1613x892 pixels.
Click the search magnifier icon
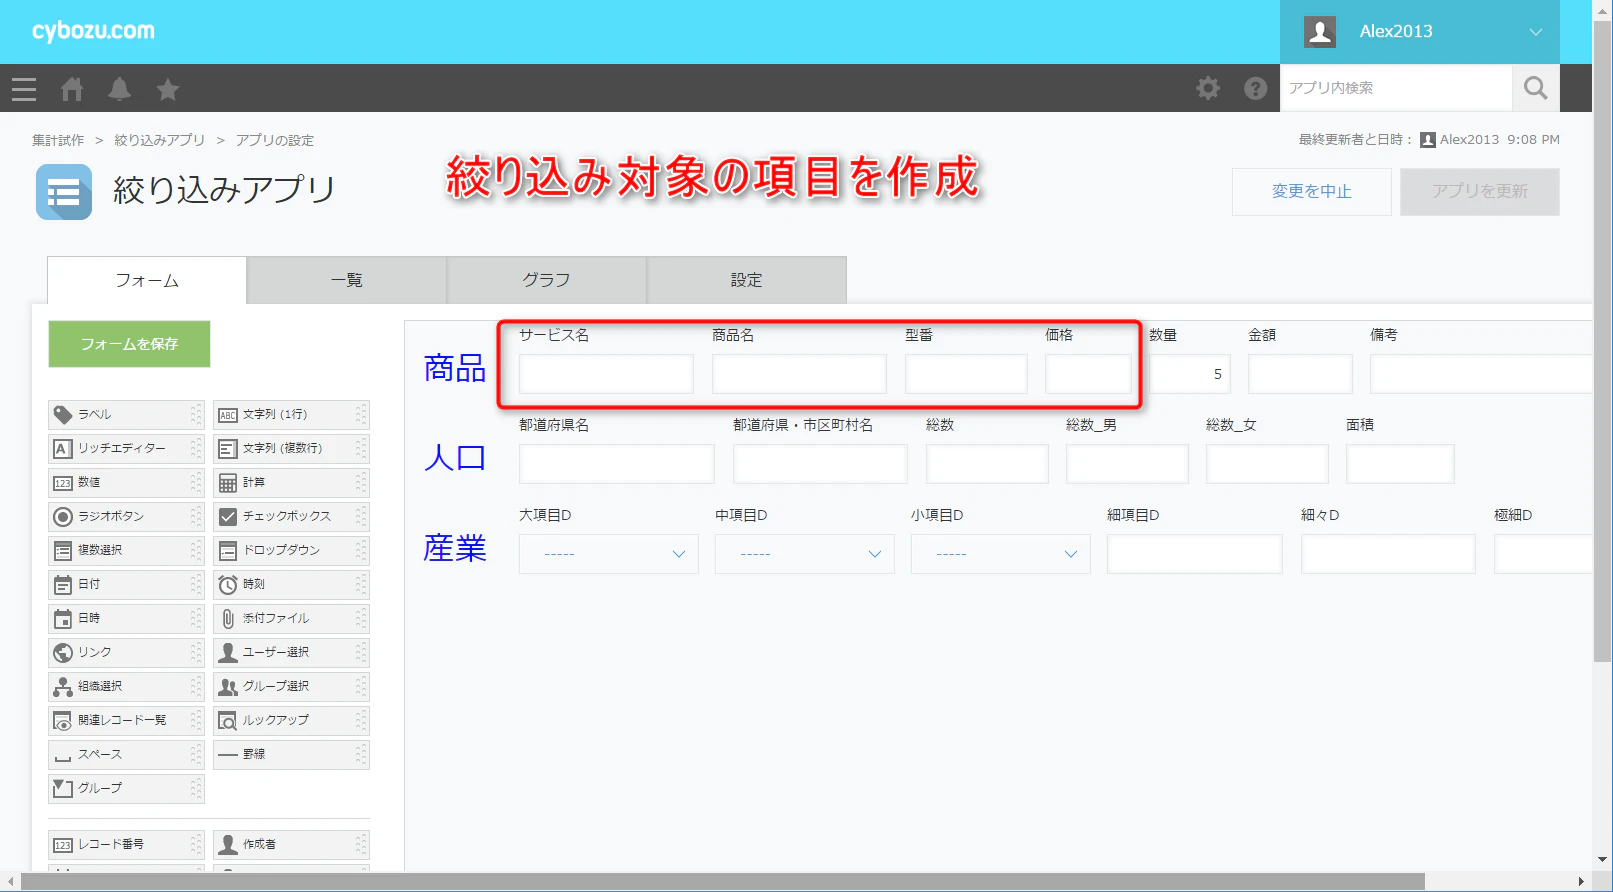click(1536, 88)
